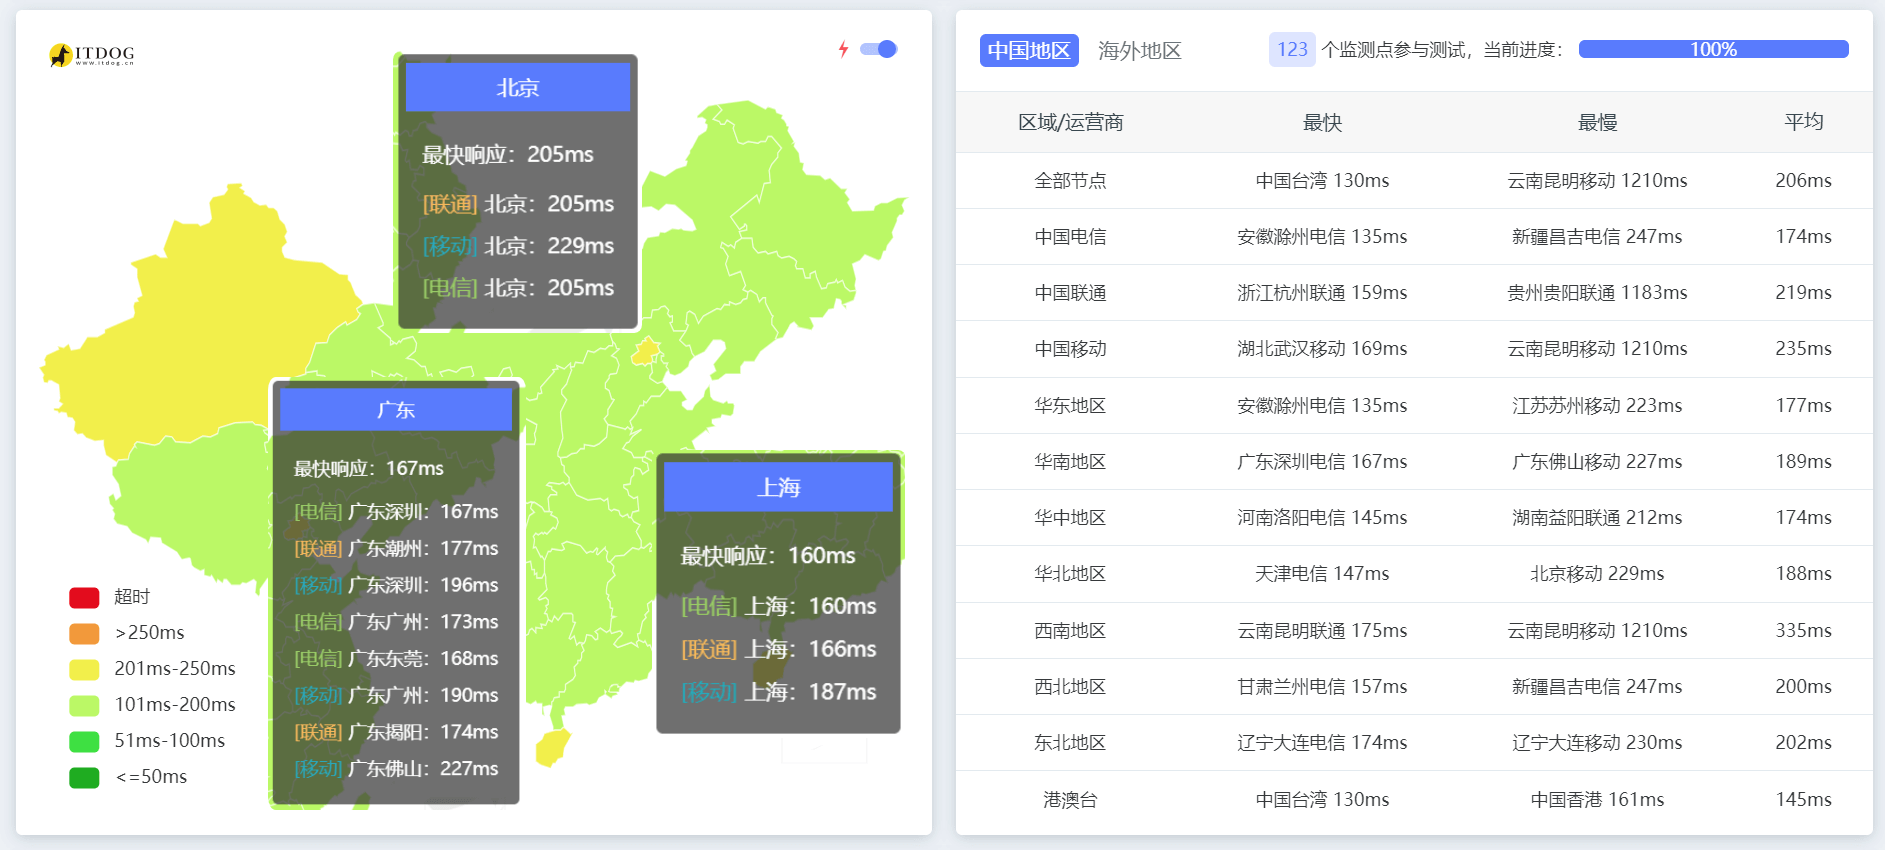Click the 北京 tooltip title bar

point(517,88)
